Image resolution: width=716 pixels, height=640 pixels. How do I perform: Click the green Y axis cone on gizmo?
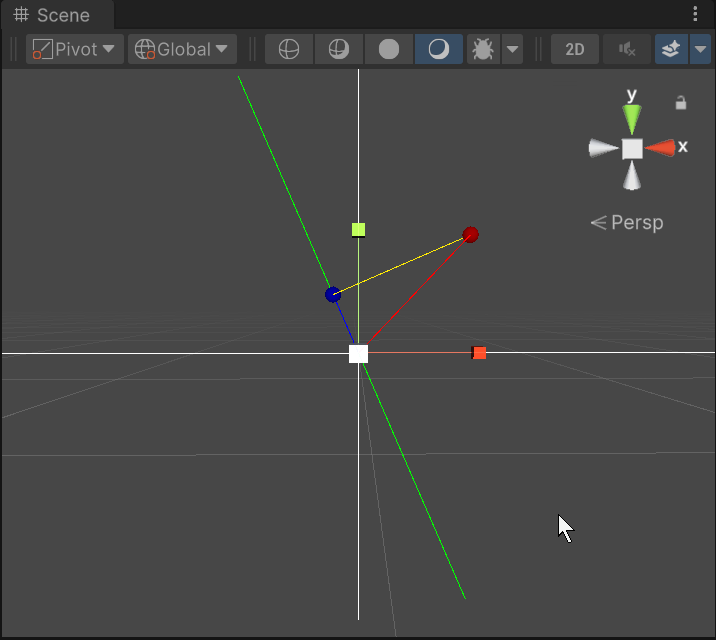(x=632, y=118)
